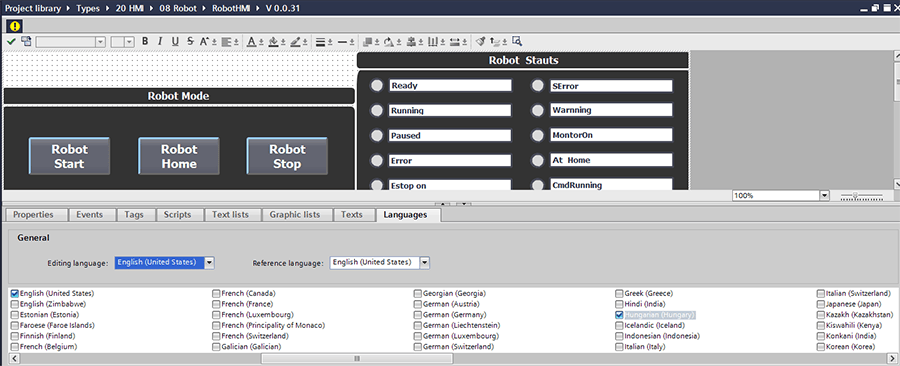Toggle italic formatting
This screenshot has width=900, height=366.
[160, 41]
